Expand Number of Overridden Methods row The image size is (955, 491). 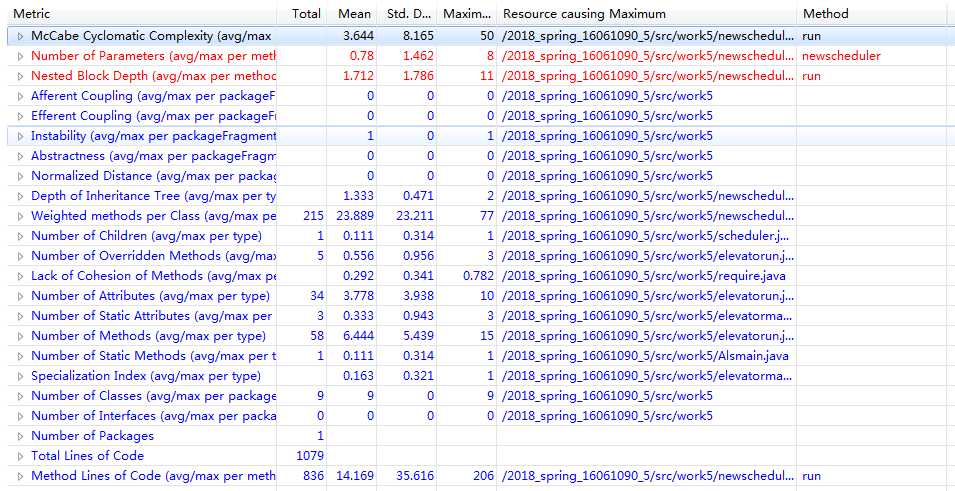[21, 256]
